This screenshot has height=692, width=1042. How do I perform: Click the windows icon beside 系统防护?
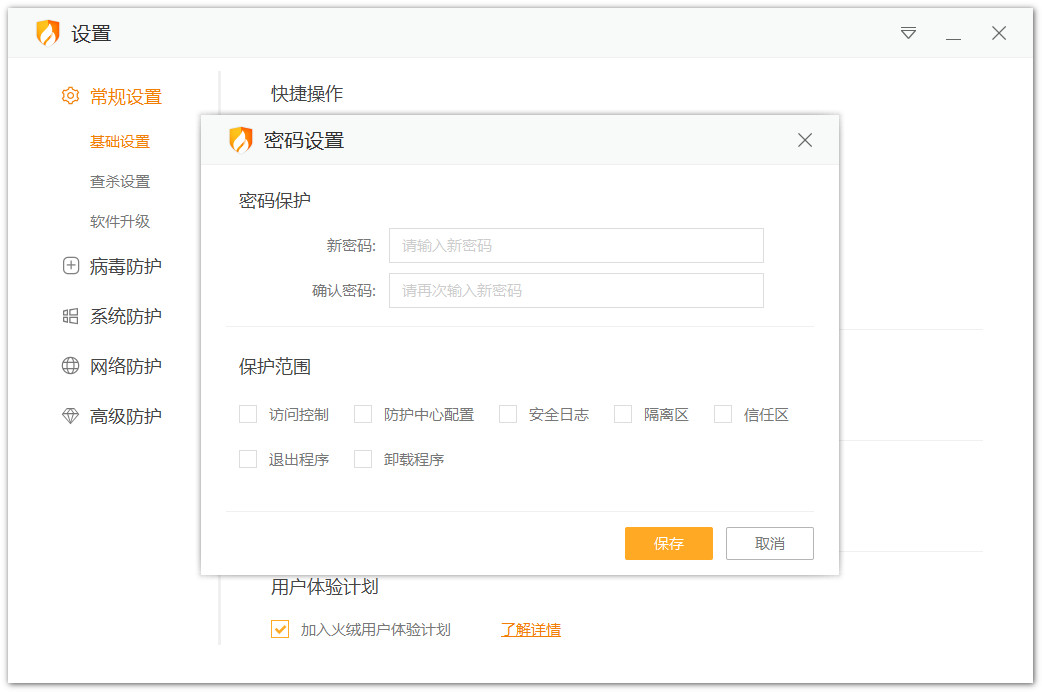click(x=70, y=316)
